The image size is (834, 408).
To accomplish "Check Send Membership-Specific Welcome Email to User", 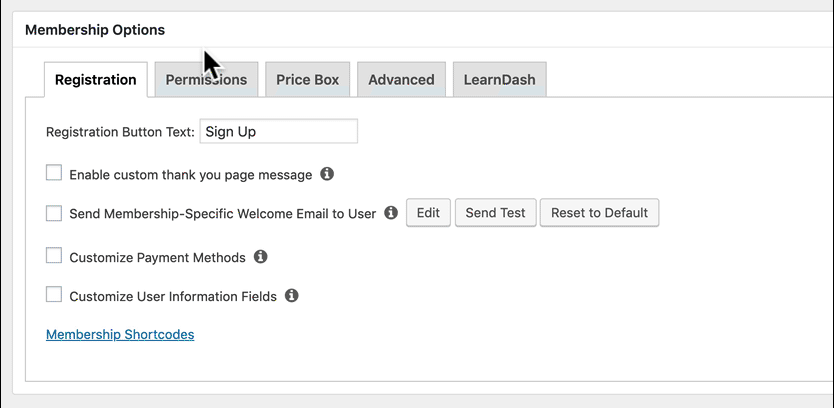I will point(54,213).
